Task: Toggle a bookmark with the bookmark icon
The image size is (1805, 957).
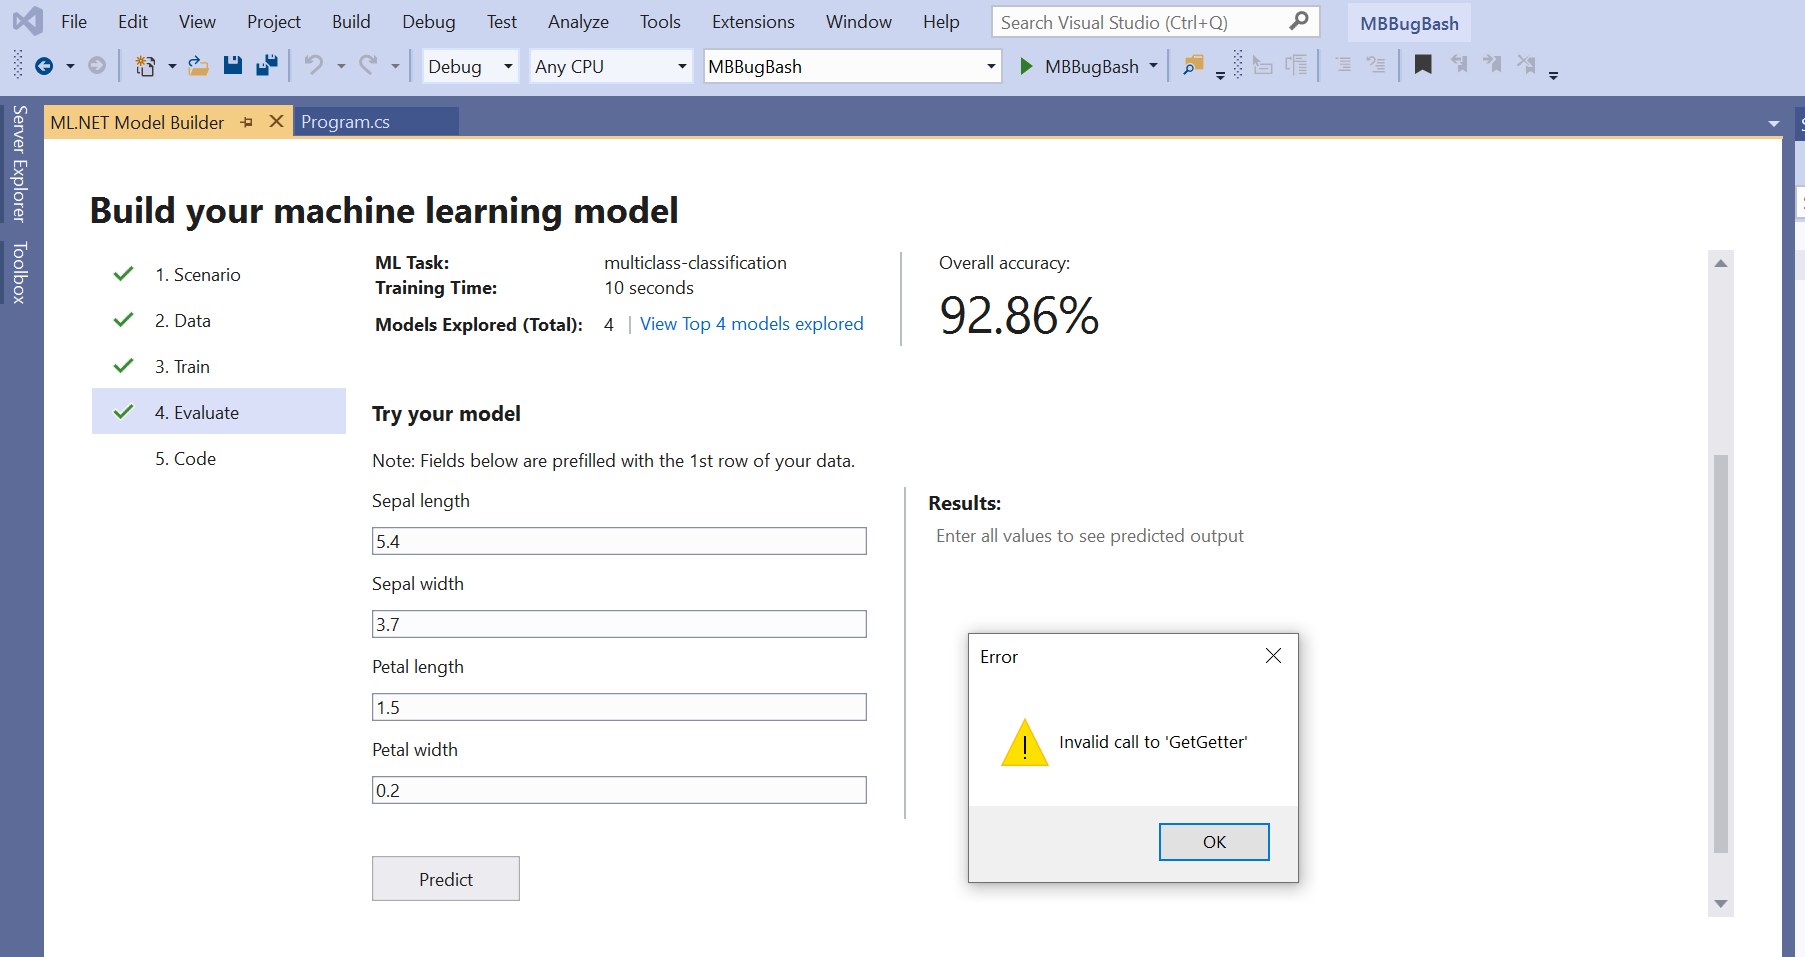Action: pyautogui.click(x=1423, y=64)
